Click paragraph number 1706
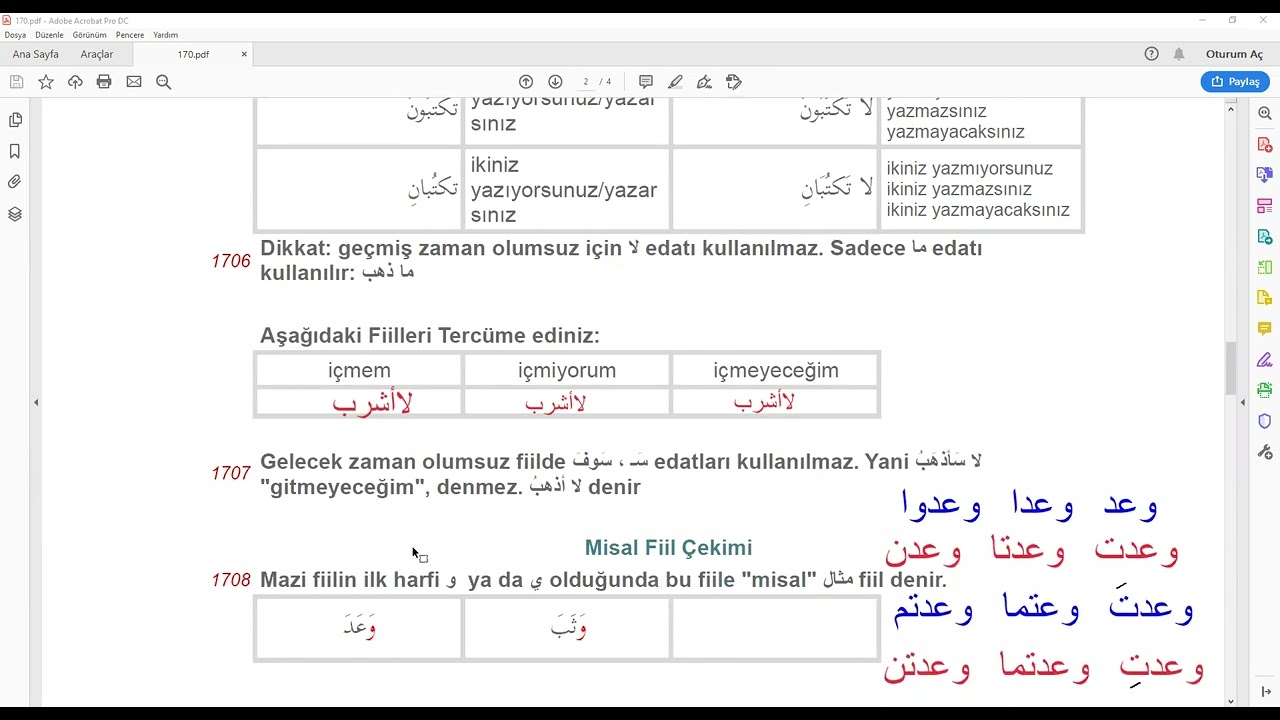The image size is (1280, 720). 231,261
